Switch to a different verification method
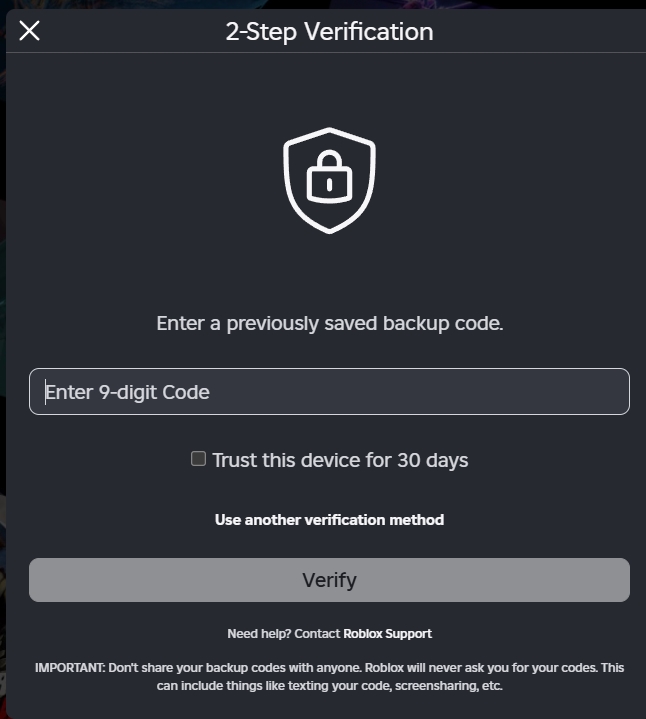 click(x=329, y=520)
